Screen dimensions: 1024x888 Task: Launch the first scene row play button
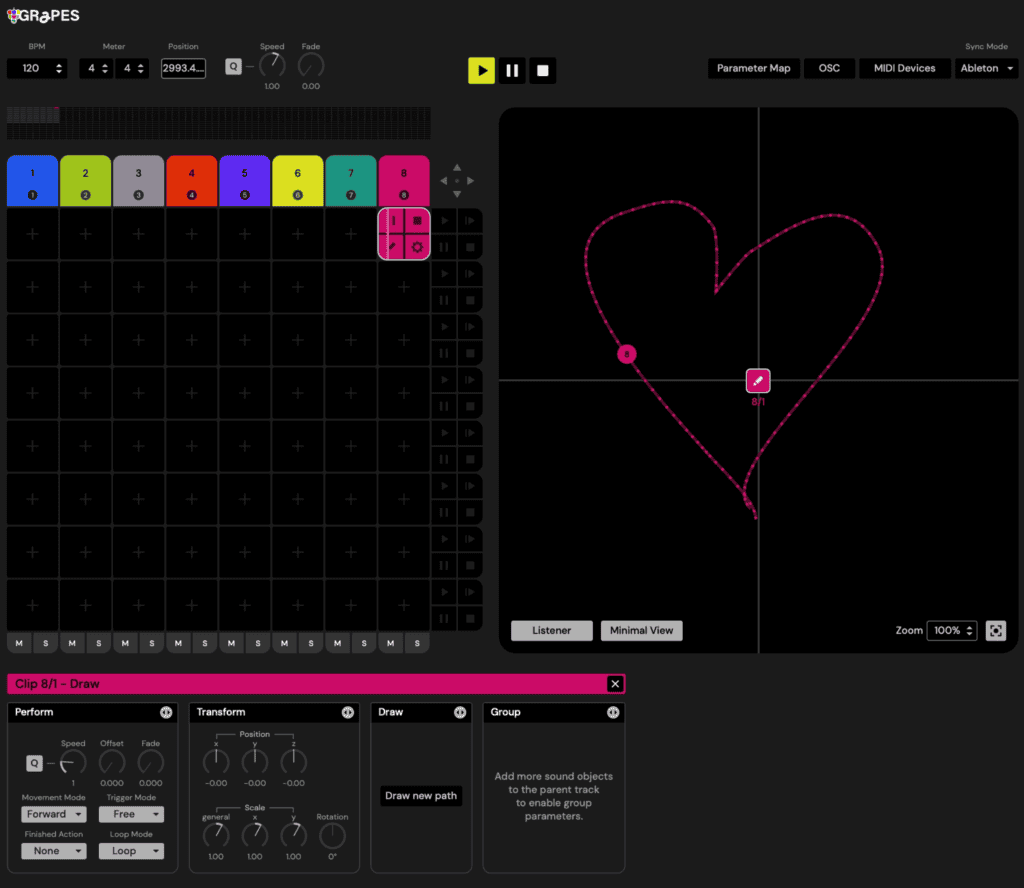tap(444, 221)
